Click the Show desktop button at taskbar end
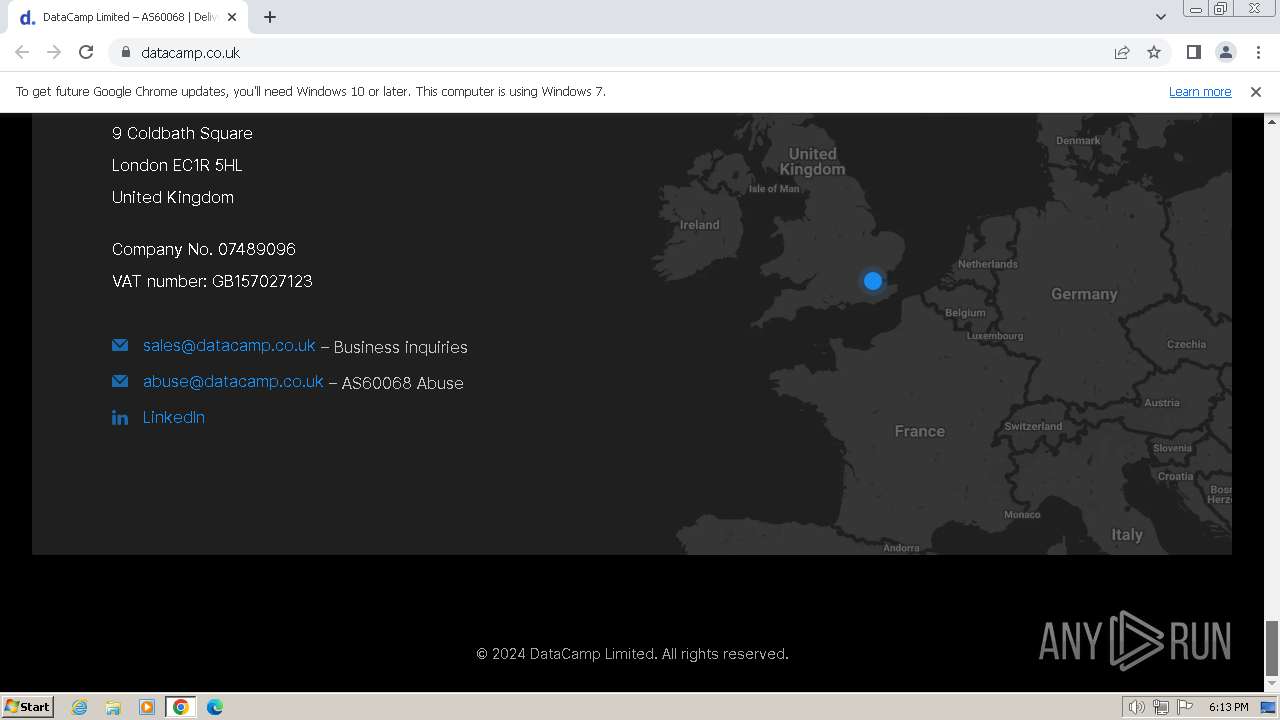The height and width of the screenshot is (720, 1280). (x=1267, y=707)
